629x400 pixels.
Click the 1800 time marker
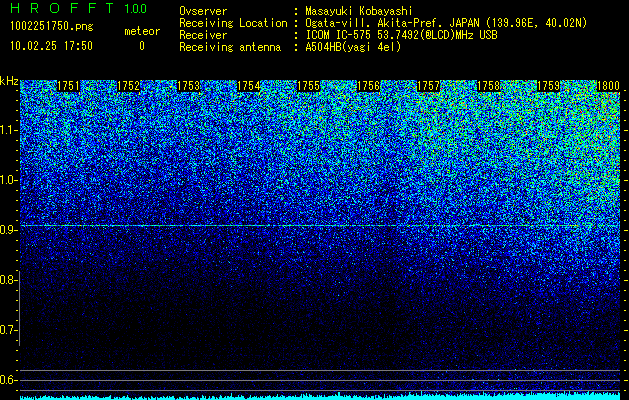point(609,86)
